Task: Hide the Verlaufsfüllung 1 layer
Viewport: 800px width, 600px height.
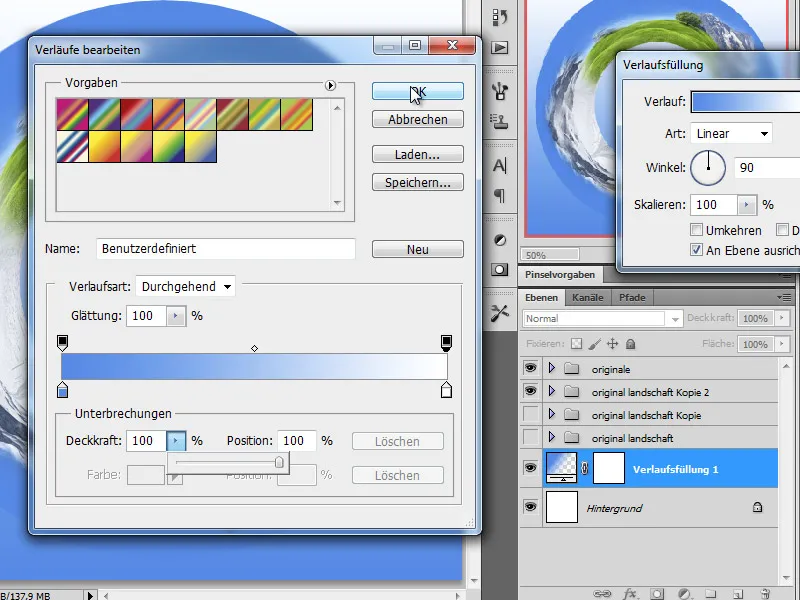Action: tap(531, 467)
